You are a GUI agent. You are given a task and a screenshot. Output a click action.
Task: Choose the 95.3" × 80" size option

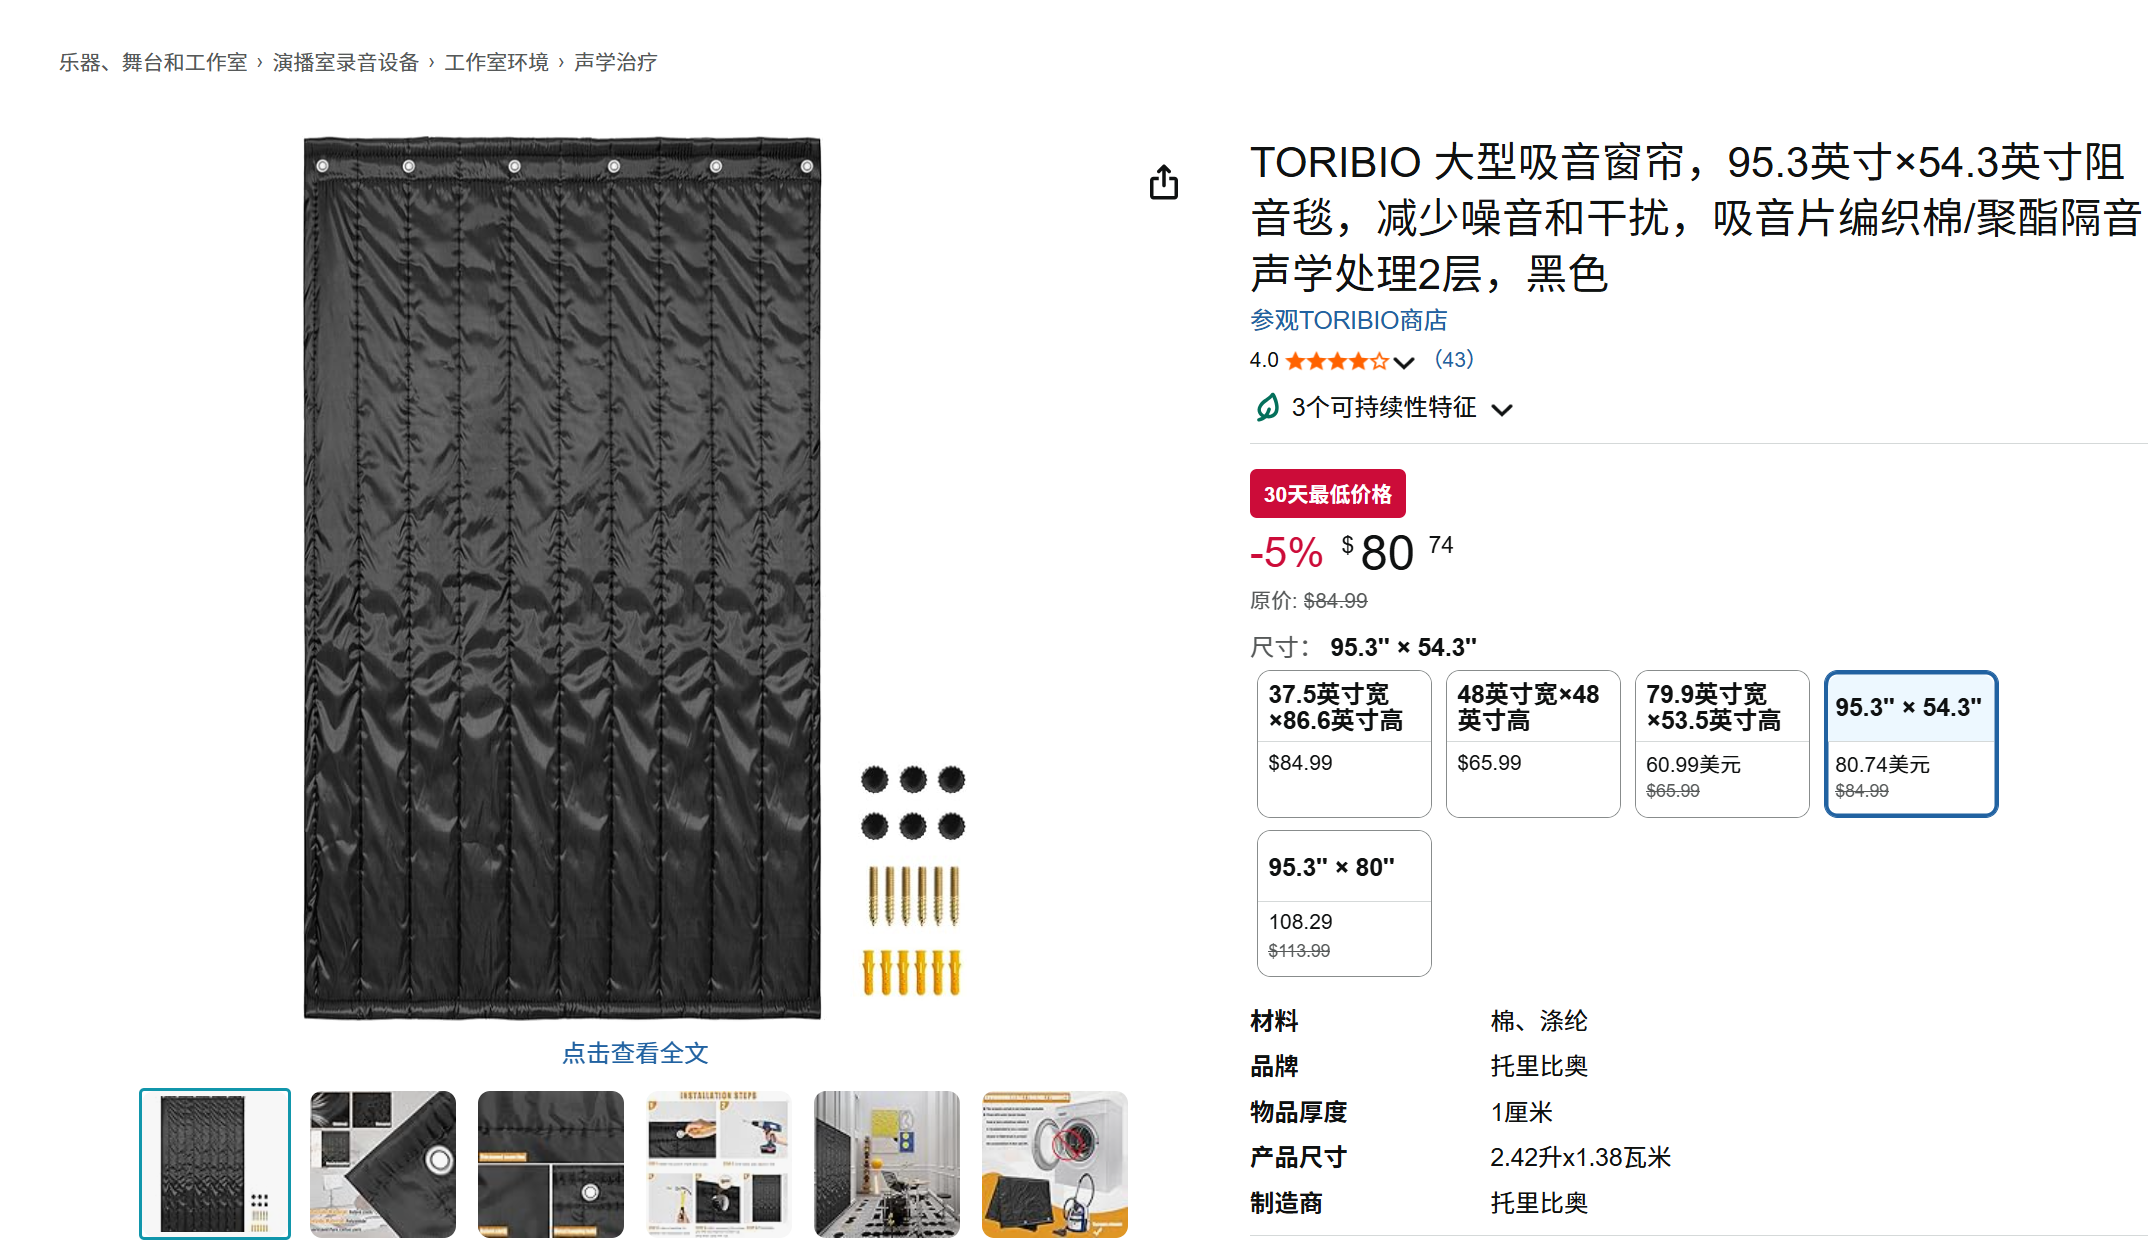[1344, 904]
